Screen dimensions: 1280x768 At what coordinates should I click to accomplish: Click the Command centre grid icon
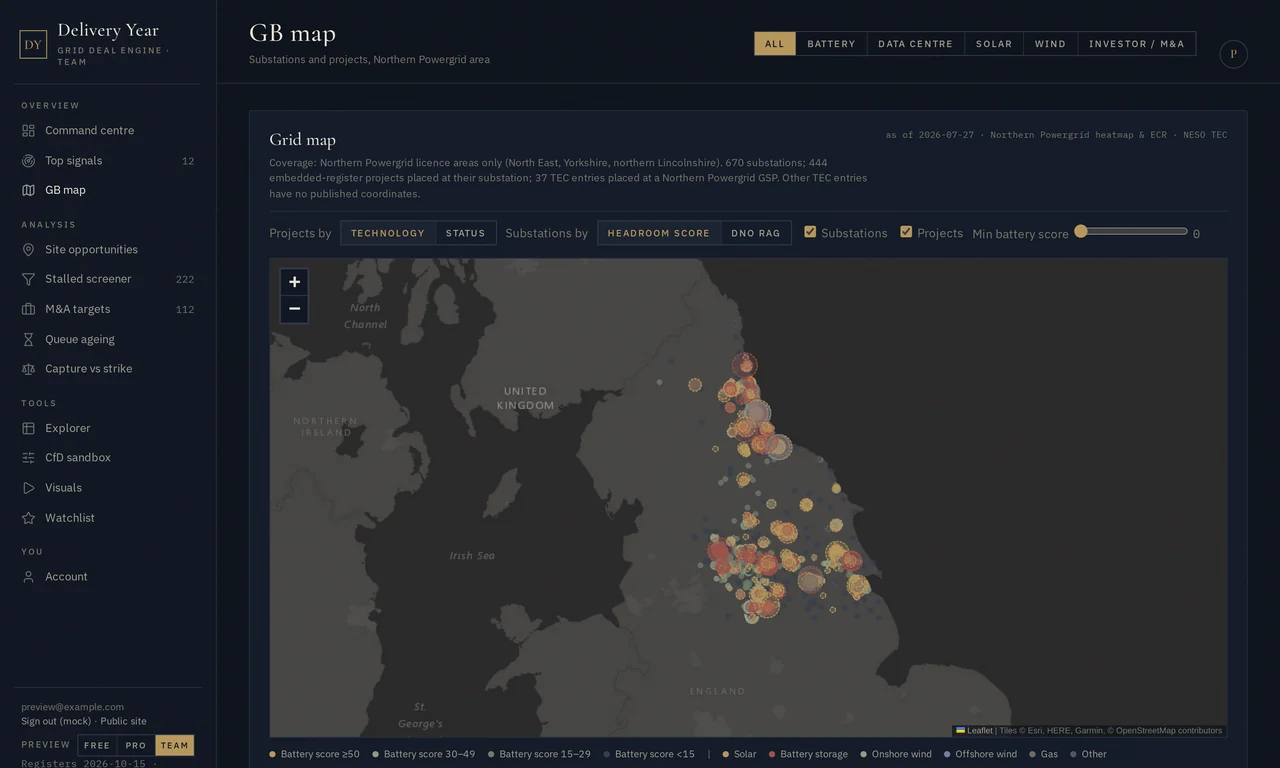coord(28,130)
